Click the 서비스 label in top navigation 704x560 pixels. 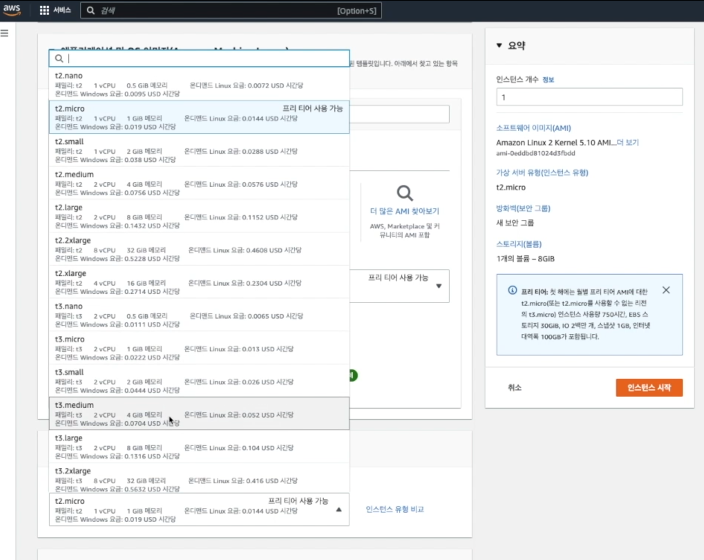tap(62, 10)
